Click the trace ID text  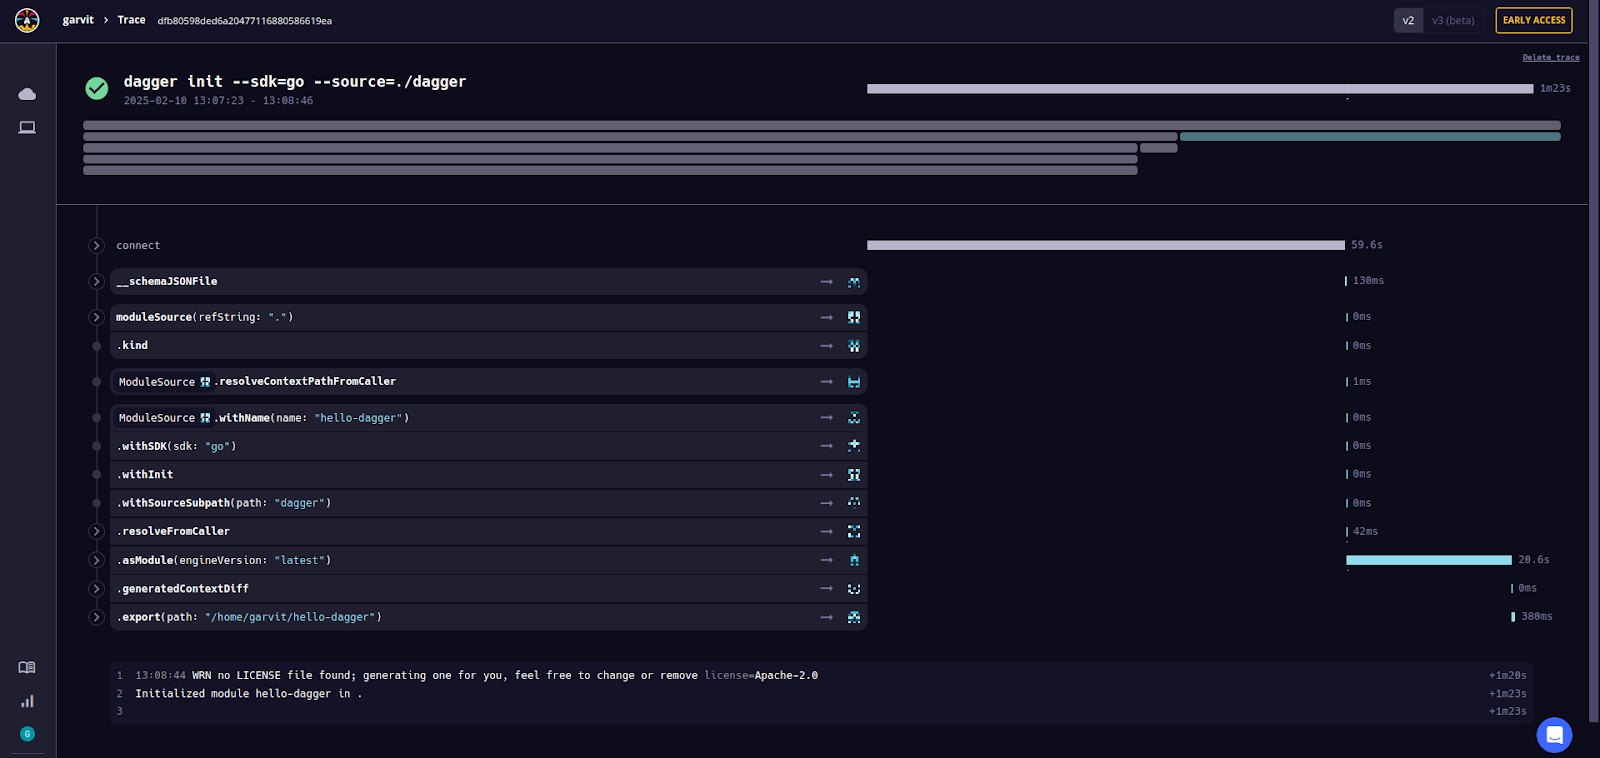[245, 21]
